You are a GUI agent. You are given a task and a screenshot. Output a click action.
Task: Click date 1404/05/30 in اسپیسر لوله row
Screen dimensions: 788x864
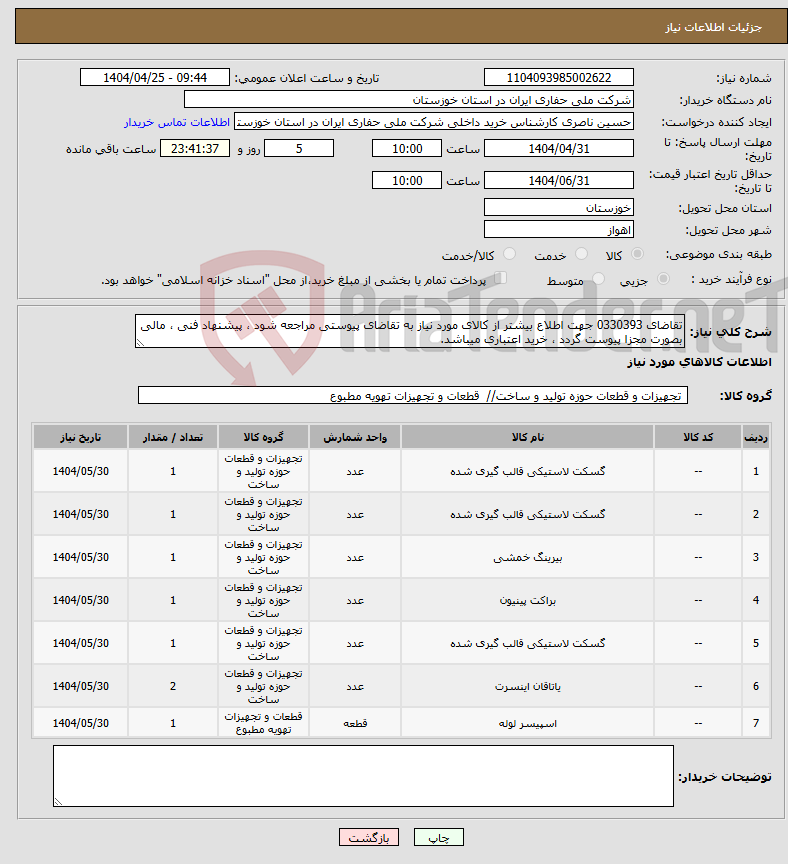[x=80, y=723]
